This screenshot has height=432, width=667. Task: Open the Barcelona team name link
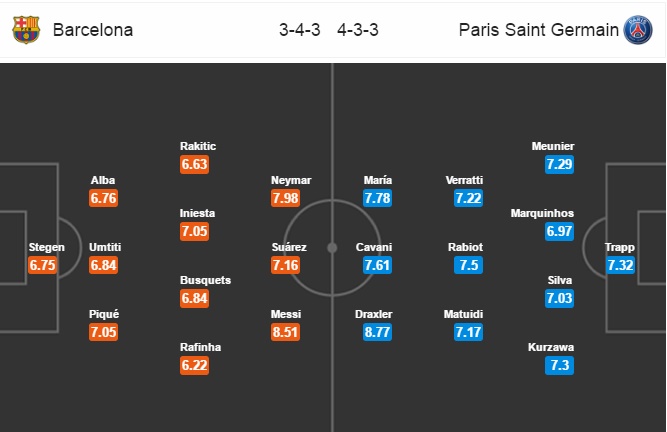point(93,30)
